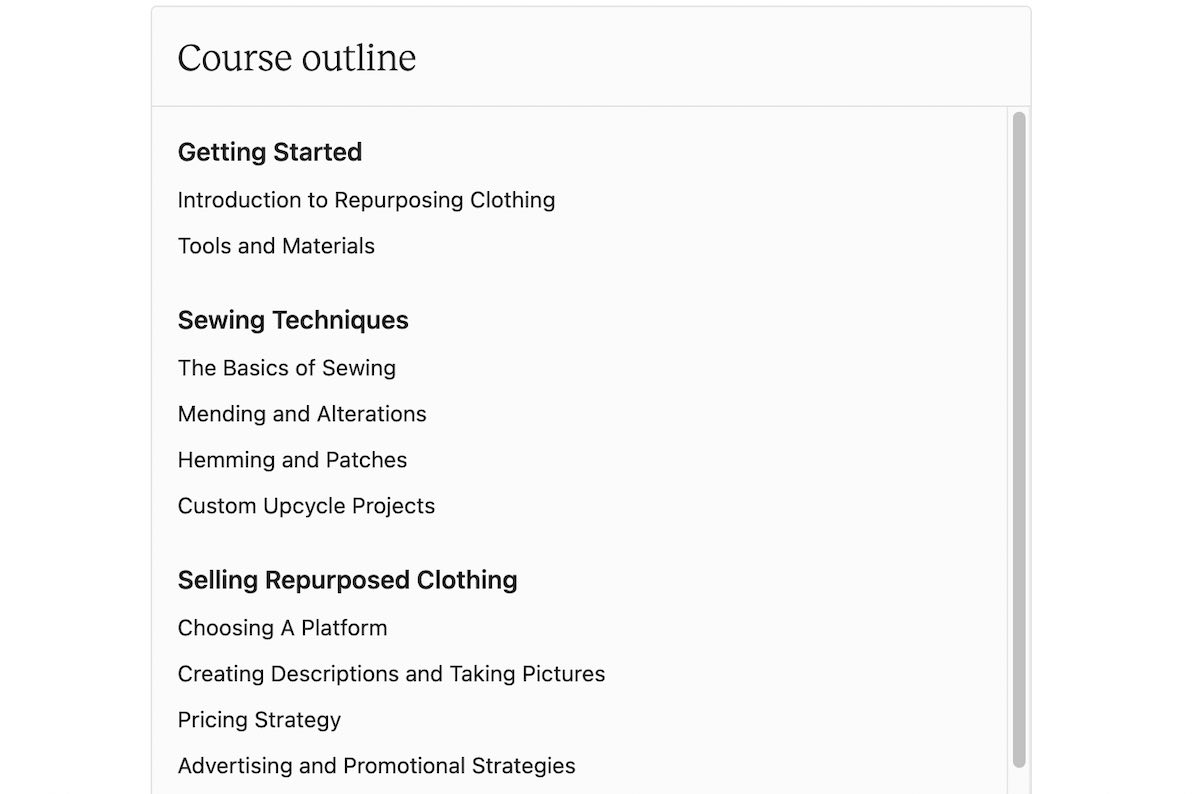The width and height of the screenshot is (1200, 794).
Task: Open Advertising and Promotional Strategies lesson
Action: 376,765
